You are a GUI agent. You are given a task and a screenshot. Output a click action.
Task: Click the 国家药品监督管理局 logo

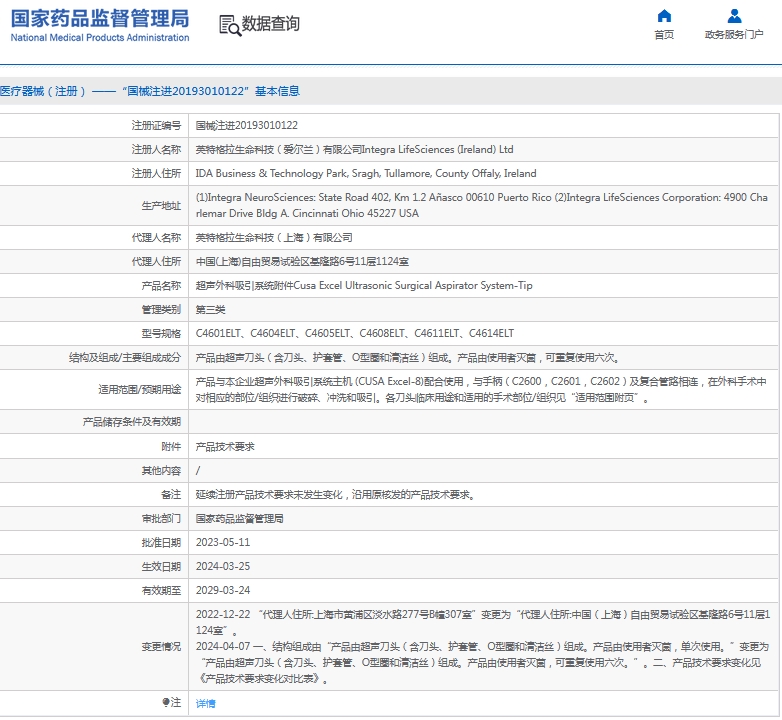[100, 25]
